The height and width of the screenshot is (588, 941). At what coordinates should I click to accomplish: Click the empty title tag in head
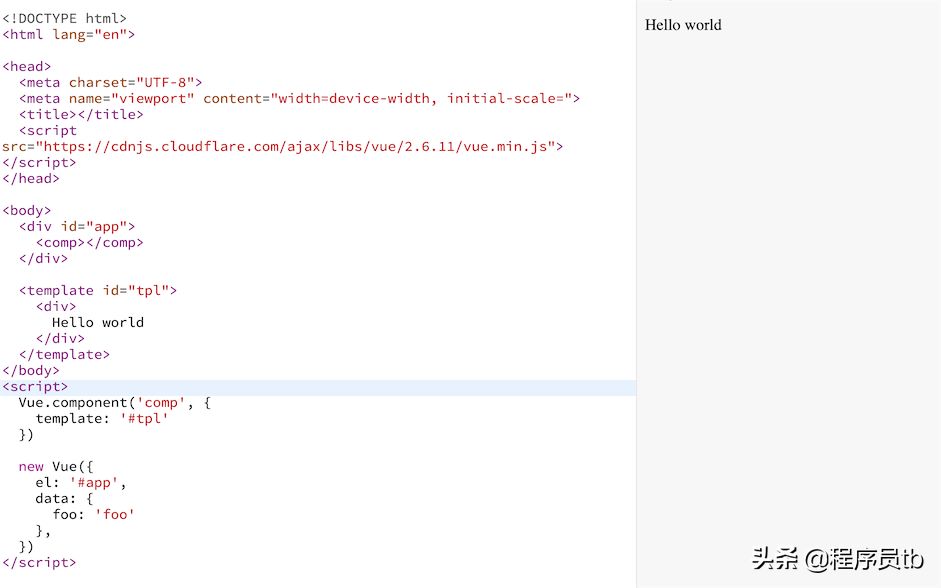(81, 114)
